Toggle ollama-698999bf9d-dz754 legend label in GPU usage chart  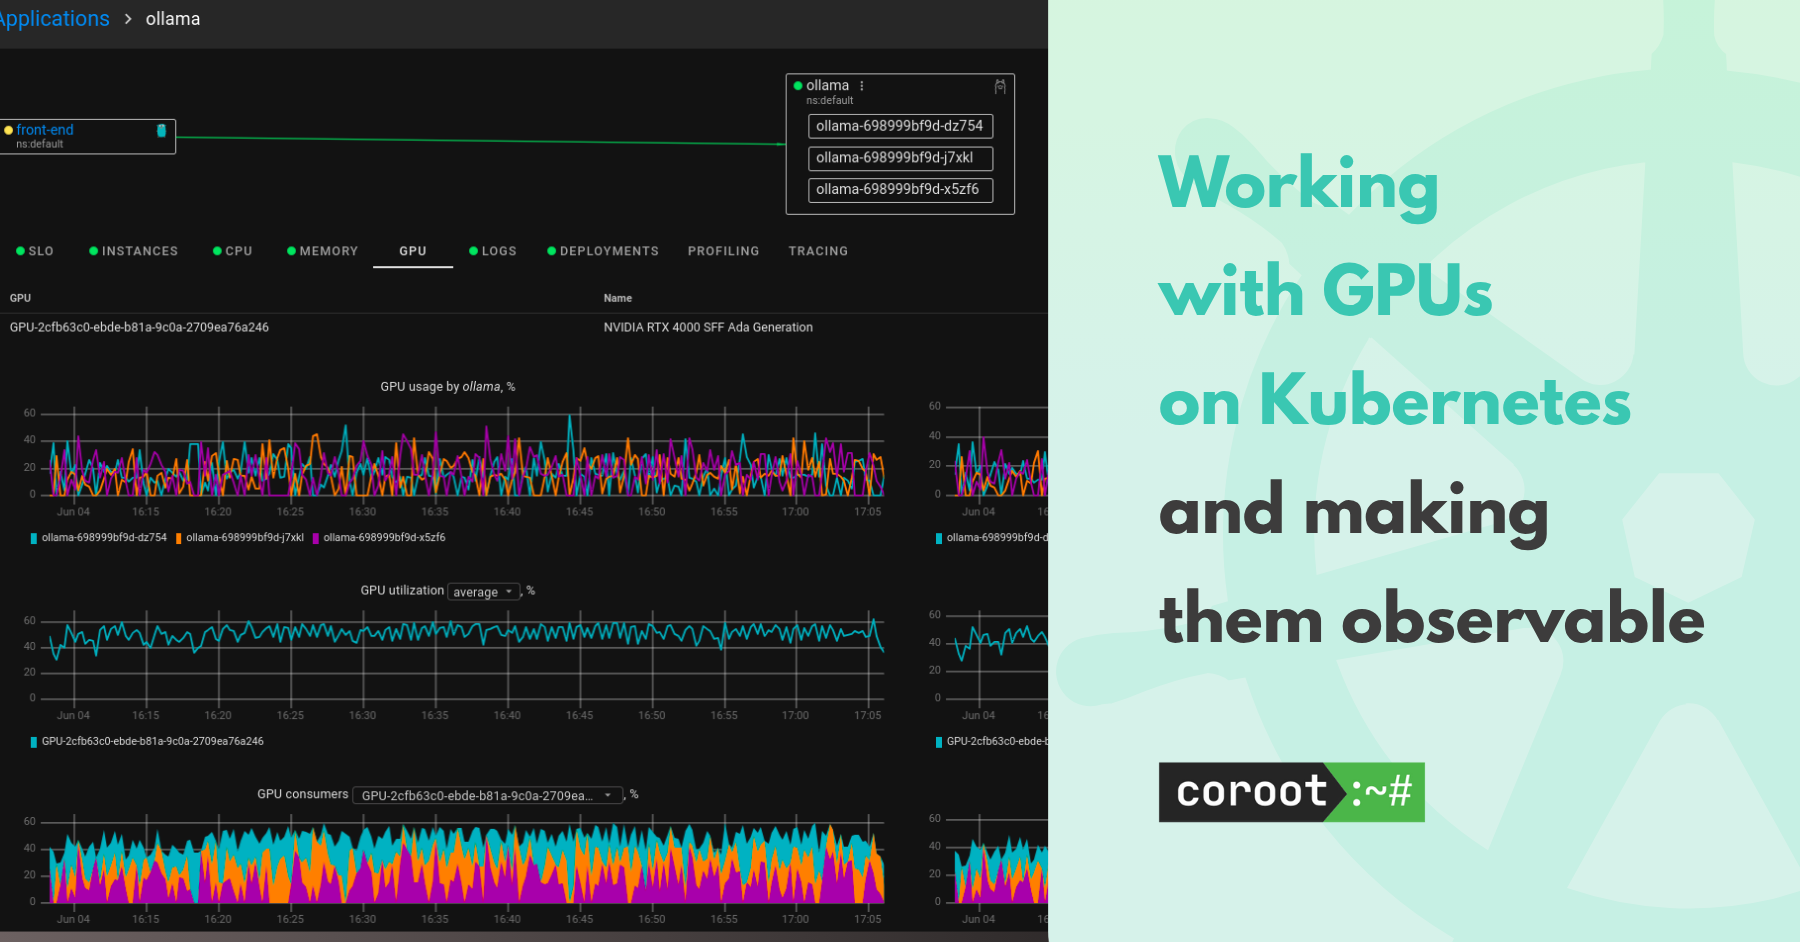pos(104,538)
